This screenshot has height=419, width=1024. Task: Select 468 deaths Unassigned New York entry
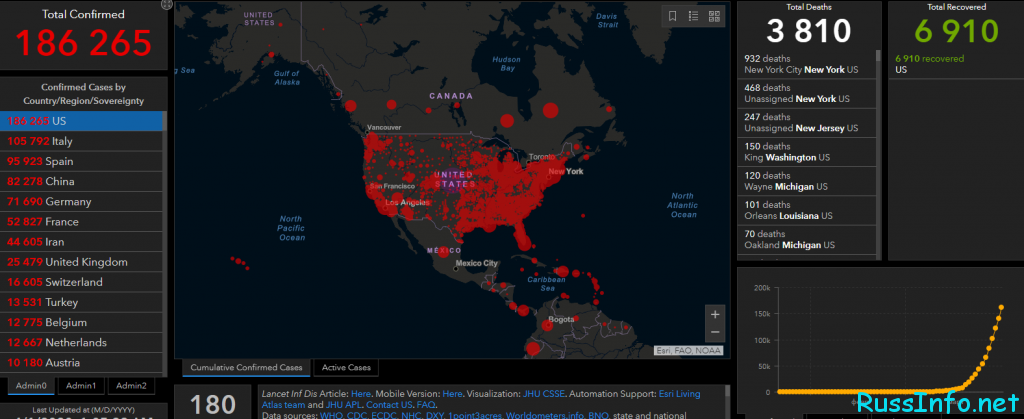pos(806,93)
